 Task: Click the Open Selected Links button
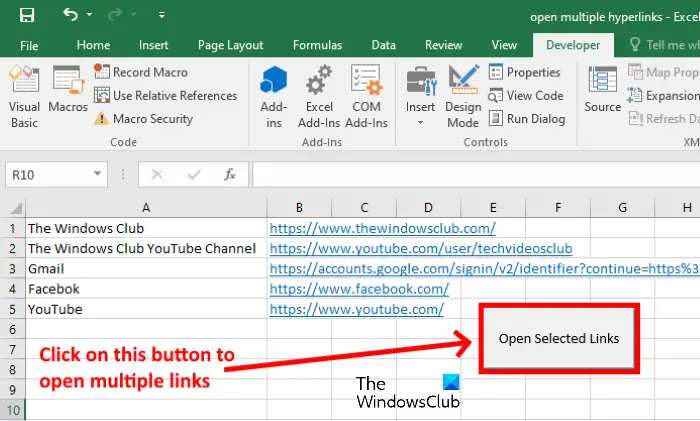(x=559, y=338)
